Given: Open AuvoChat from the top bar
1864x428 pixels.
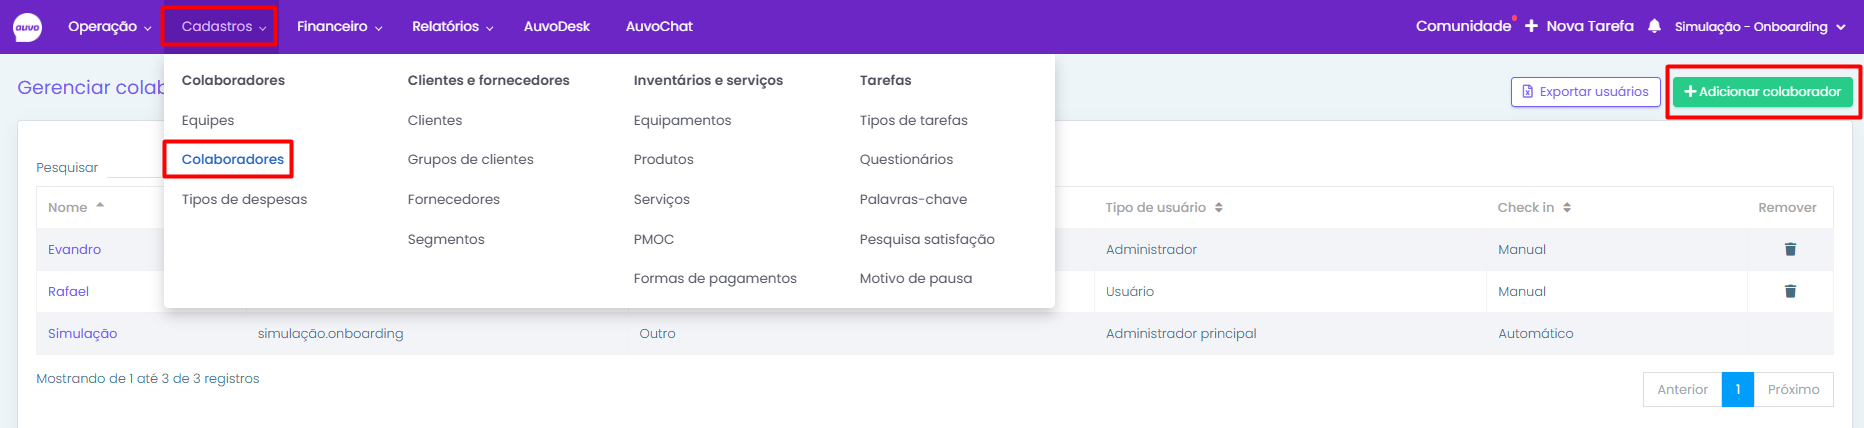Looking at the screenshot, I should pyautogui.click(x=659, y=27).
